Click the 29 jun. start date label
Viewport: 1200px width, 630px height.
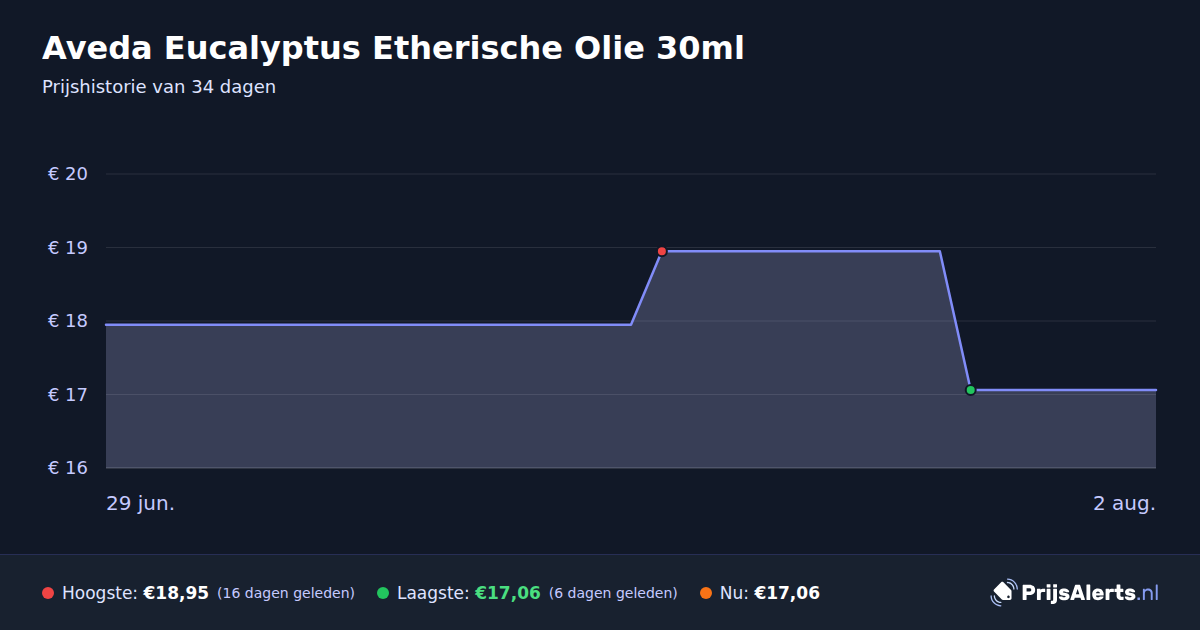tap(141, 503)
